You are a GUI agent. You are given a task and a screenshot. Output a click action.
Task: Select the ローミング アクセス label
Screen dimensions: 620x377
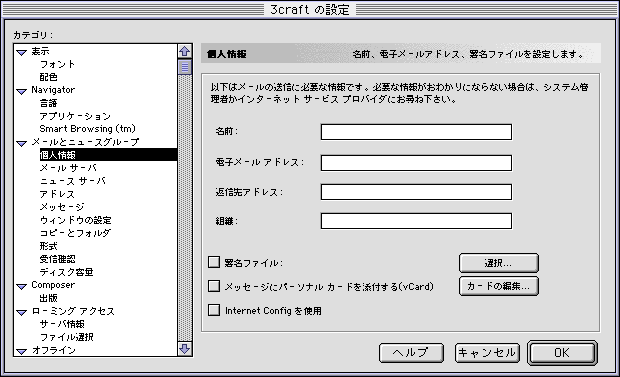click(x=73, y=311)
